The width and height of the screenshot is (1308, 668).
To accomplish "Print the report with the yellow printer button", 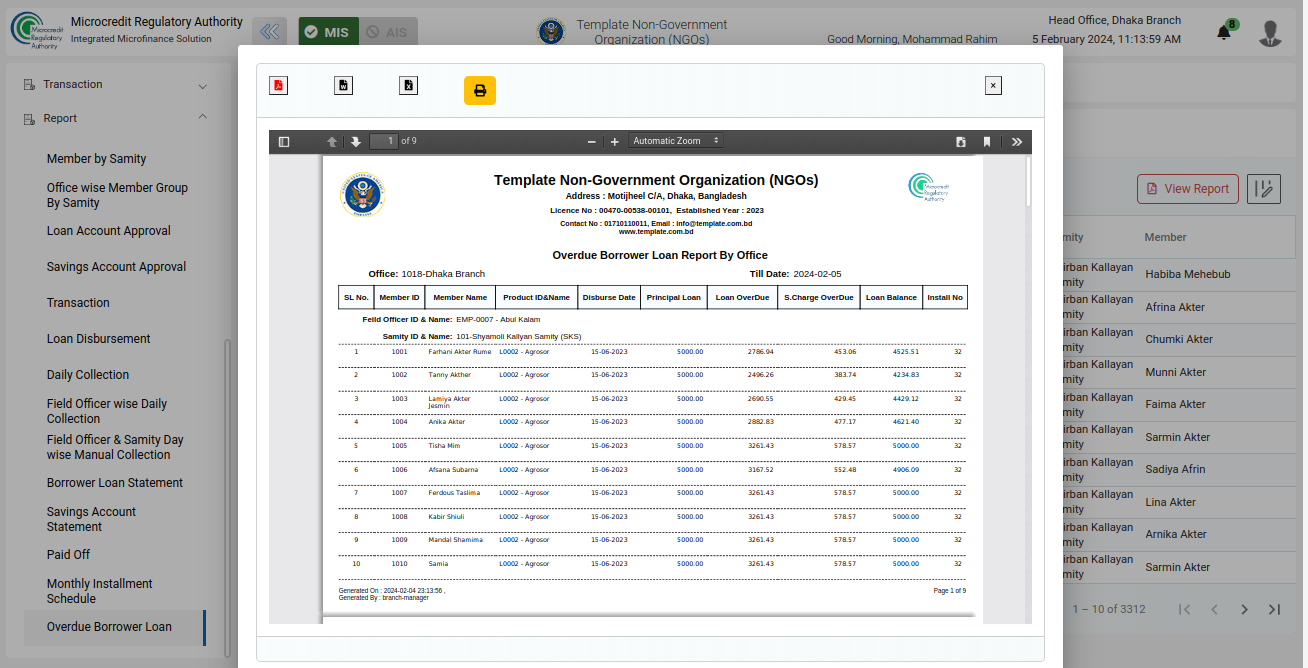I will pos(480,91).
